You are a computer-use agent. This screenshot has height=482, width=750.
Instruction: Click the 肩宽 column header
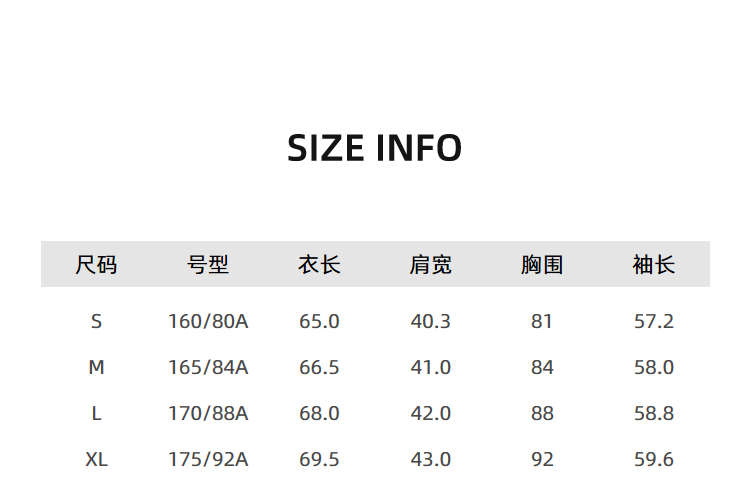(430, 265)
